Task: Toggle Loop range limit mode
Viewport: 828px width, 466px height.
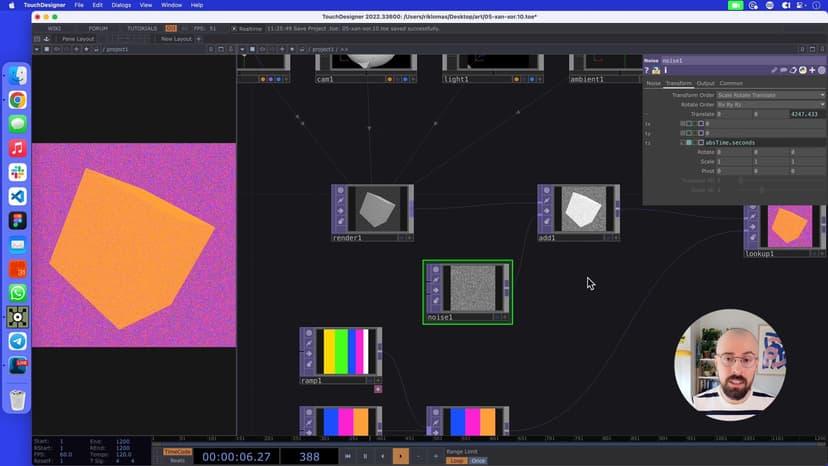Action: 456,460
